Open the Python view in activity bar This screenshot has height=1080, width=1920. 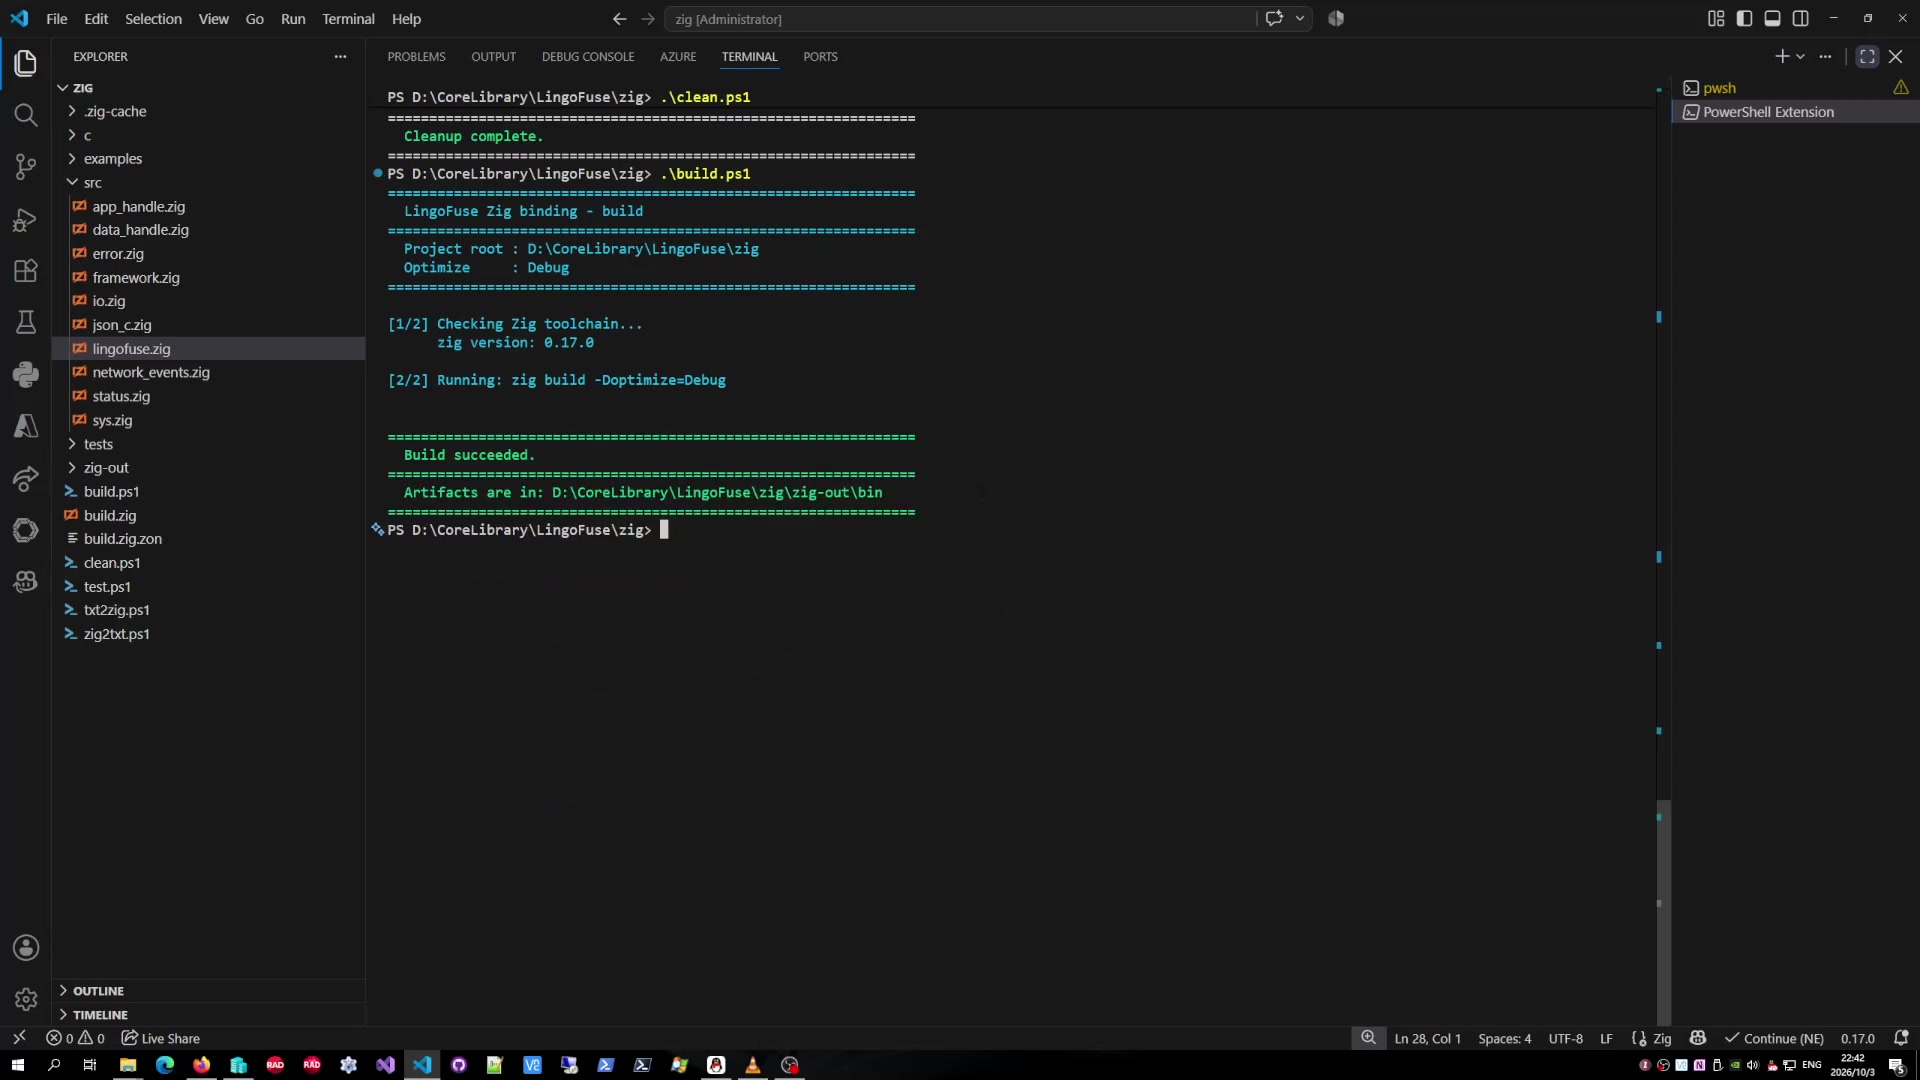pos(26,374)
